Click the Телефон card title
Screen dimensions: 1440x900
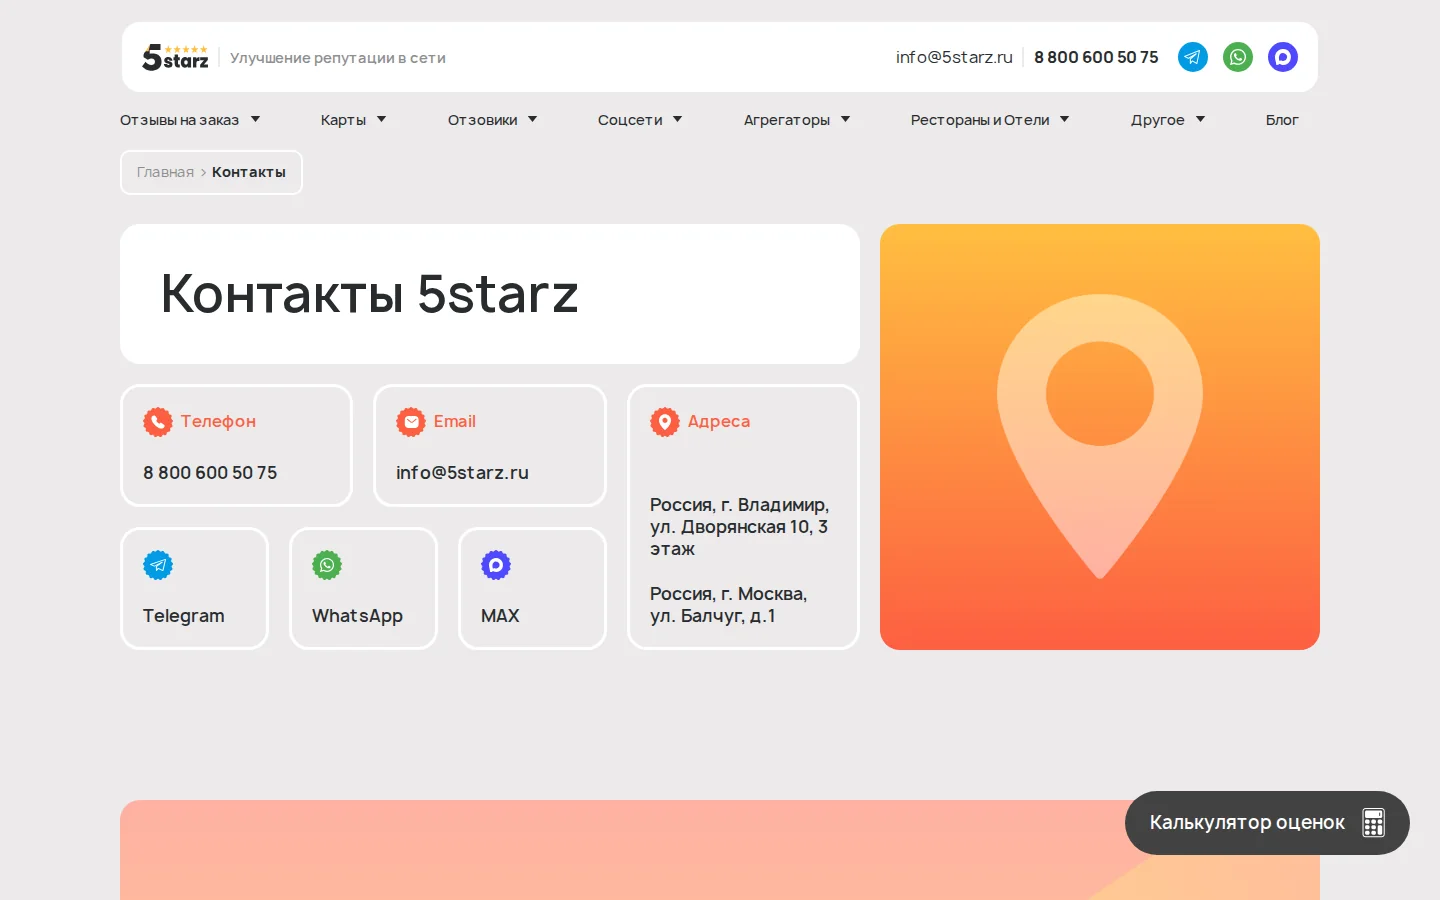218,421
